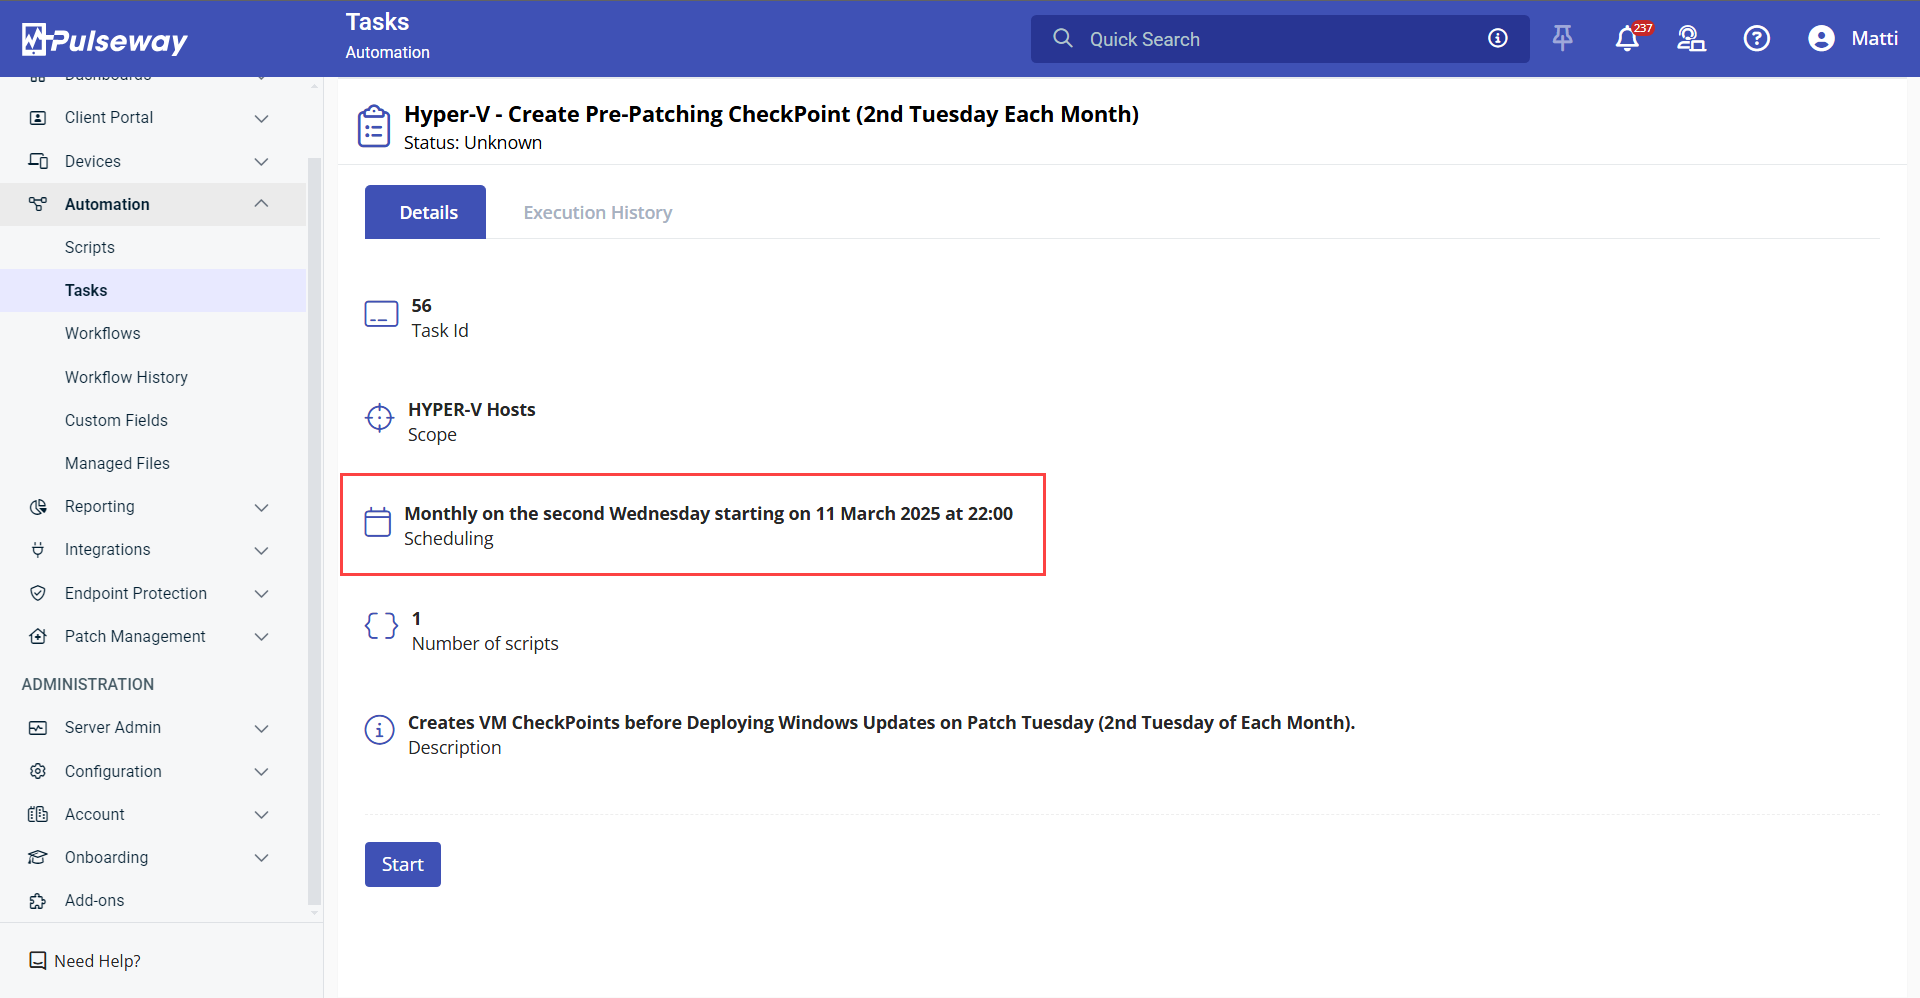Image resolution: width=1920 pixels, height=998 pixels.
Task: Expand the Integrations chevron
Action: click(x=261, y=550)
